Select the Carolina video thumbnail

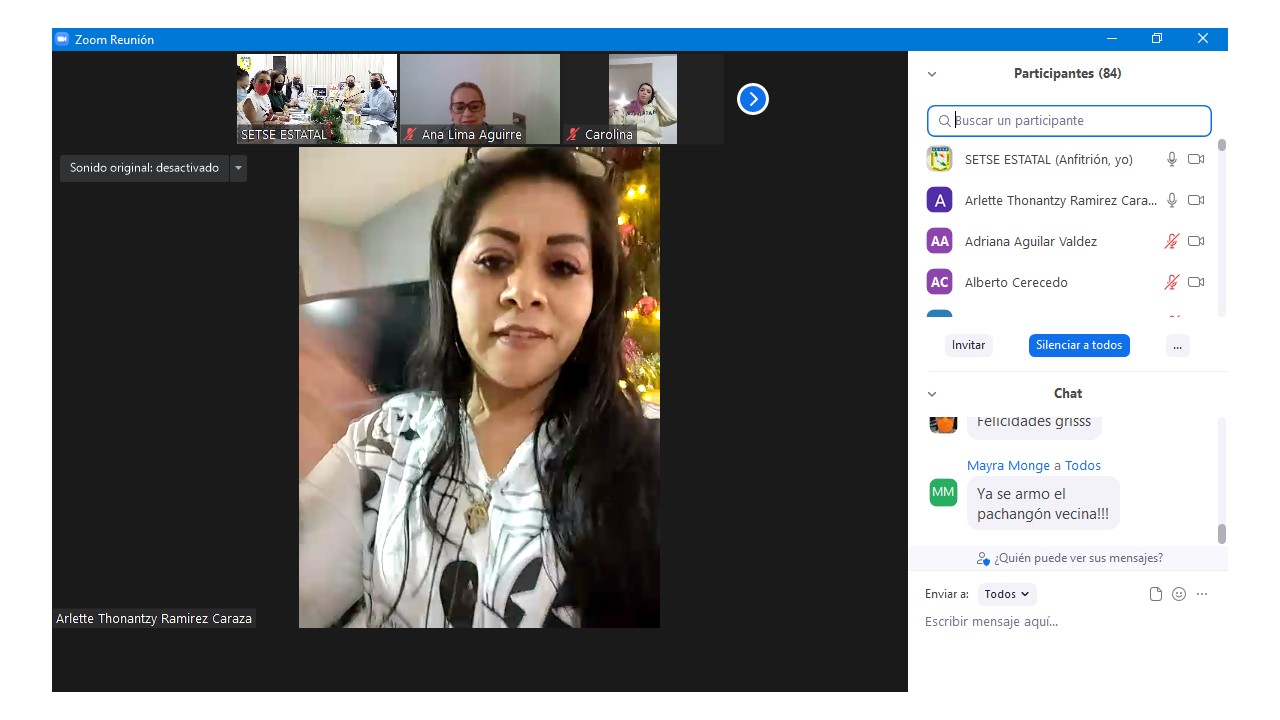pos(643,99)
